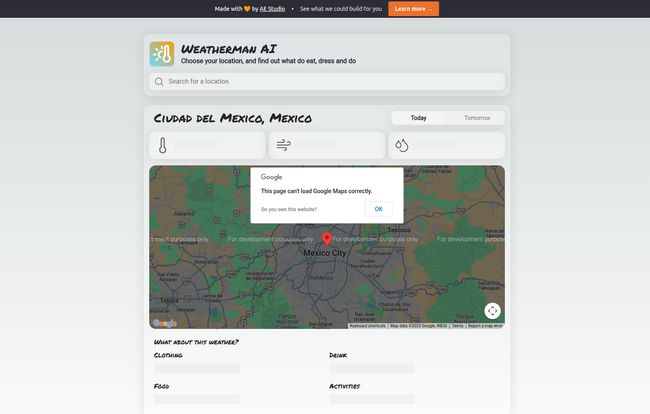Screen dimensions: 650x414
Task: Click the Activities section label
Action: (344, 386)
